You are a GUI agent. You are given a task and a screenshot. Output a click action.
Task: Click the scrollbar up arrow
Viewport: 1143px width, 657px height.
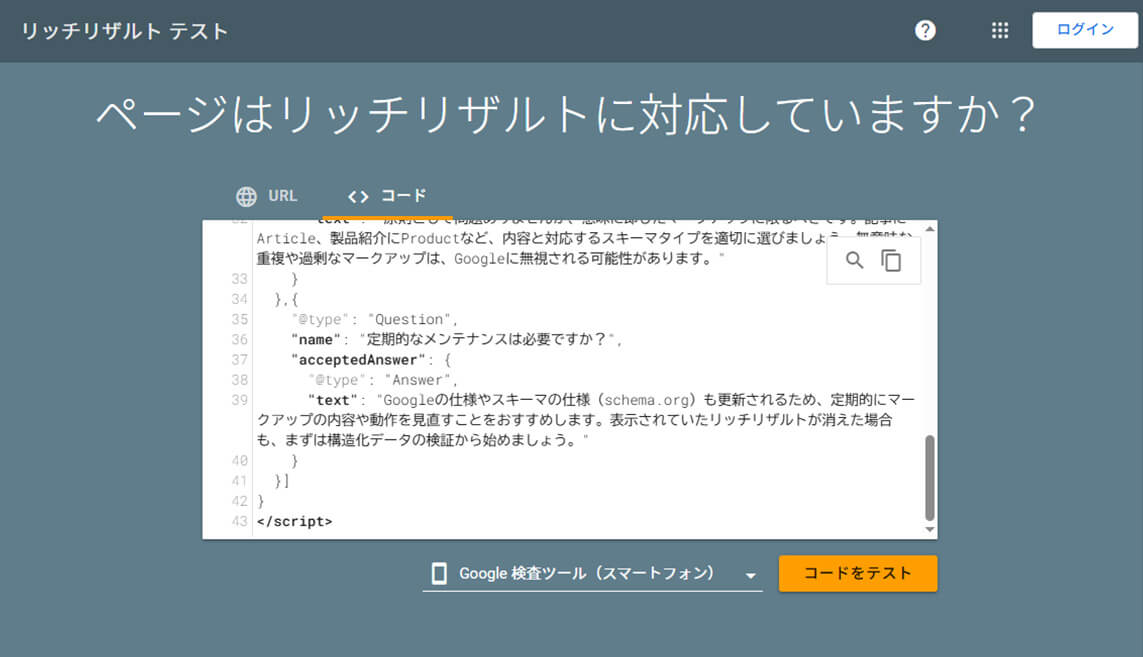[x=929, y=229]
